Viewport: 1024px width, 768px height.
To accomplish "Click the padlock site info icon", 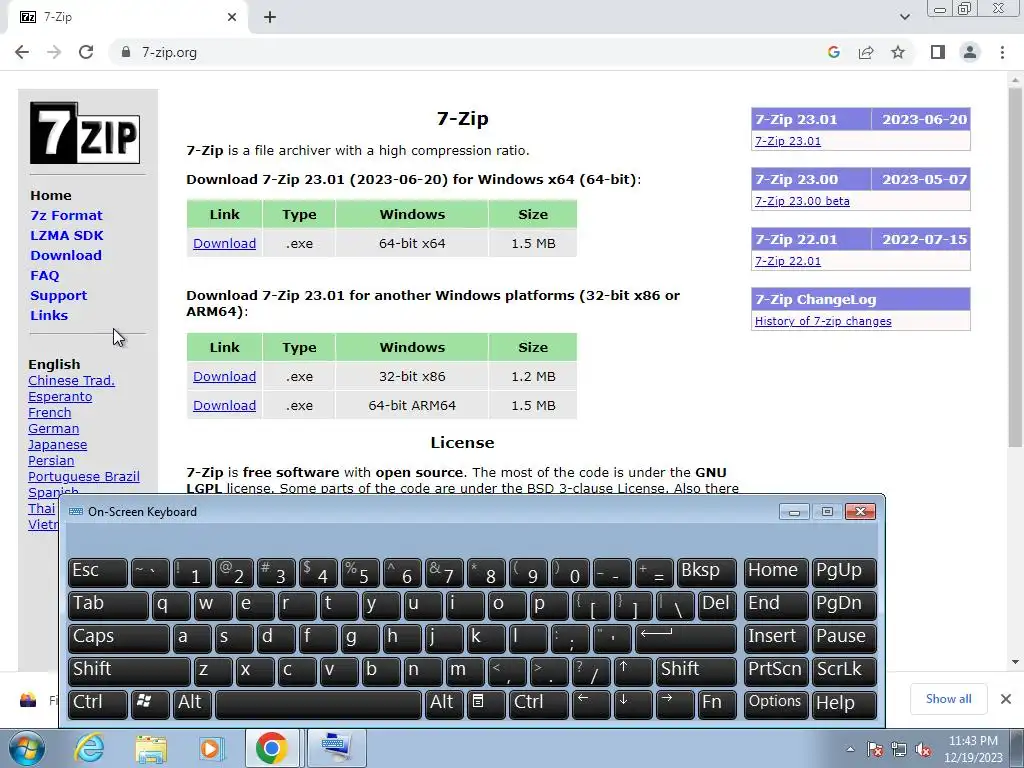I will tap(126, 52).
